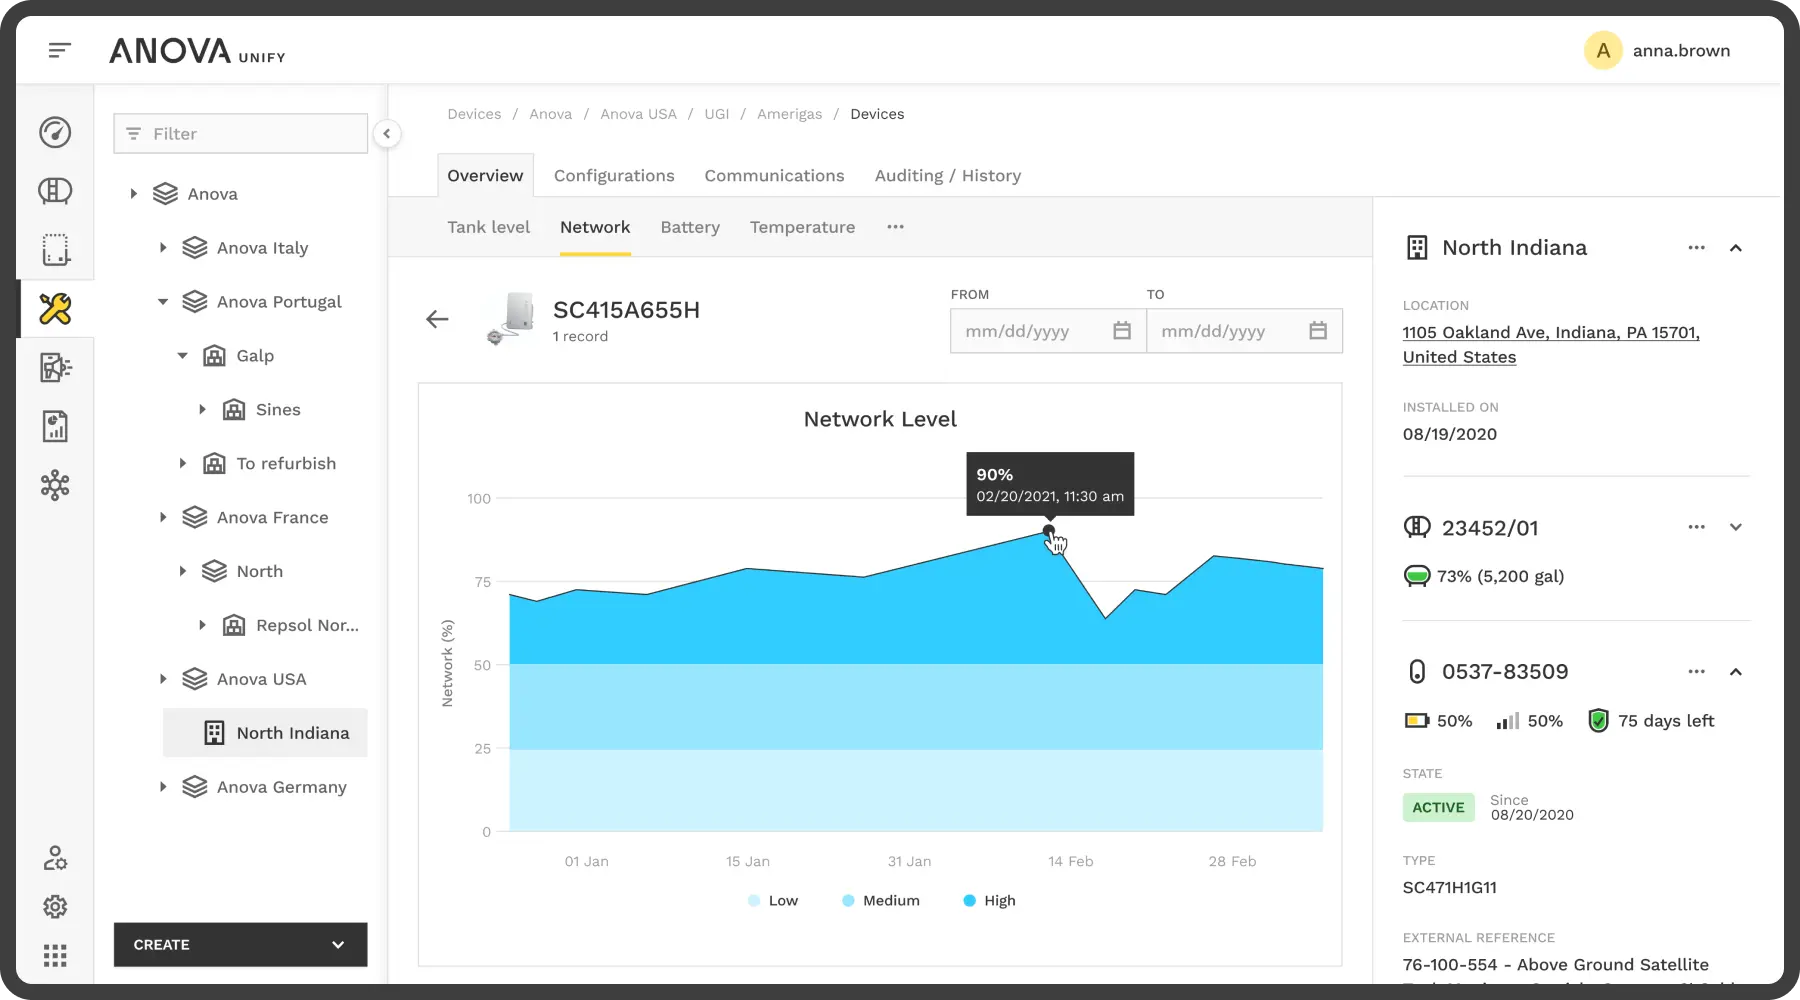
Task: Open the dashboard gauge icon in sidebar
Action: point(55,132)
